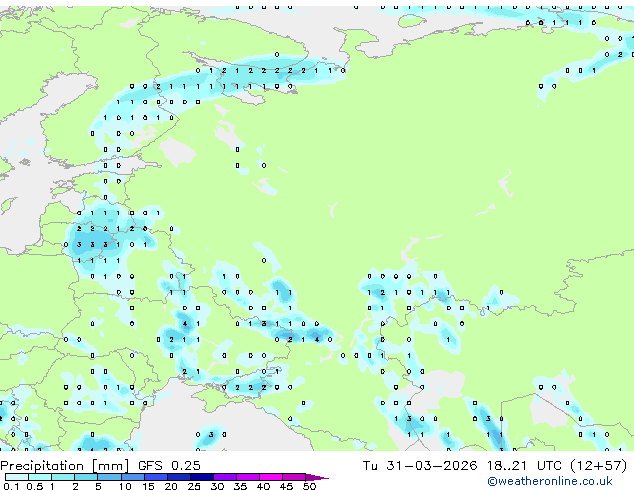Click the date 'Tu 31-03-2026' text
Screen dimensions: 634x490
[420, 466]
